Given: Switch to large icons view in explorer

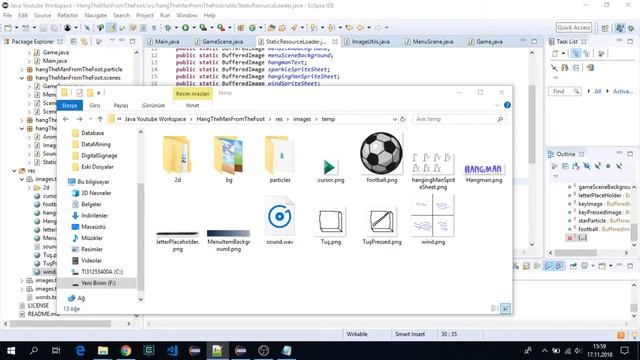Looking at the screenshot, I should 505,309.
